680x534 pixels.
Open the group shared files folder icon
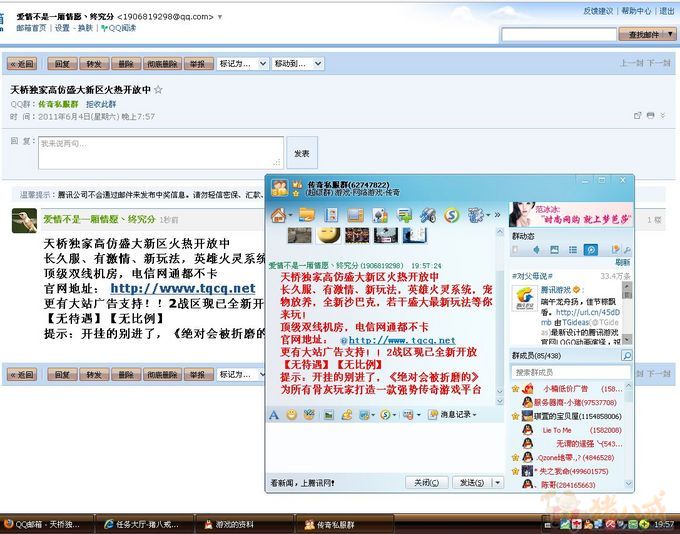coord(306,215)
